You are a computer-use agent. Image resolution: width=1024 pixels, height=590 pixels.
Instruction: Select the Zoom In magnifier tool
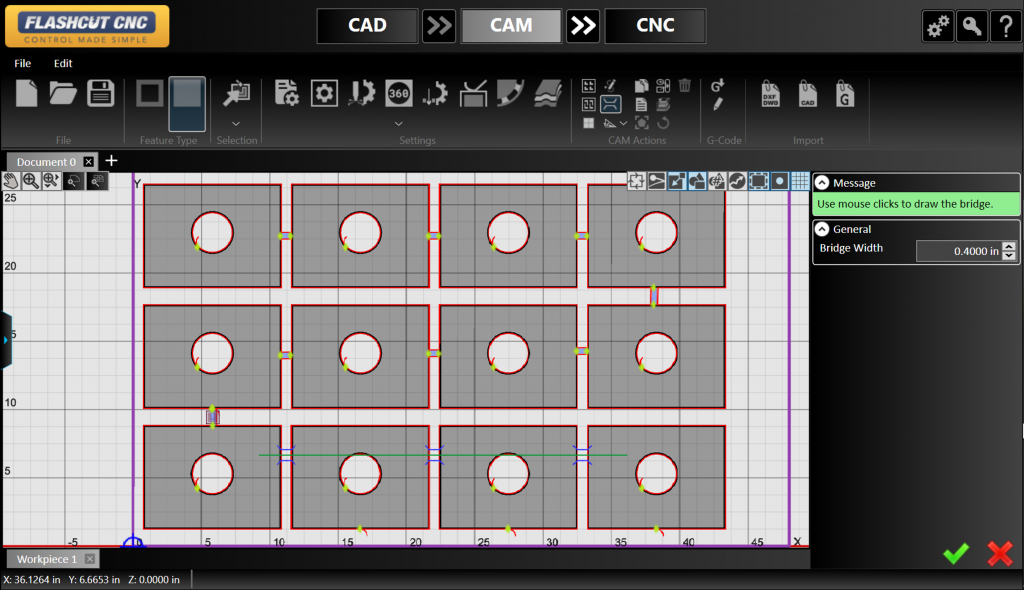click(x=32, y=181)
